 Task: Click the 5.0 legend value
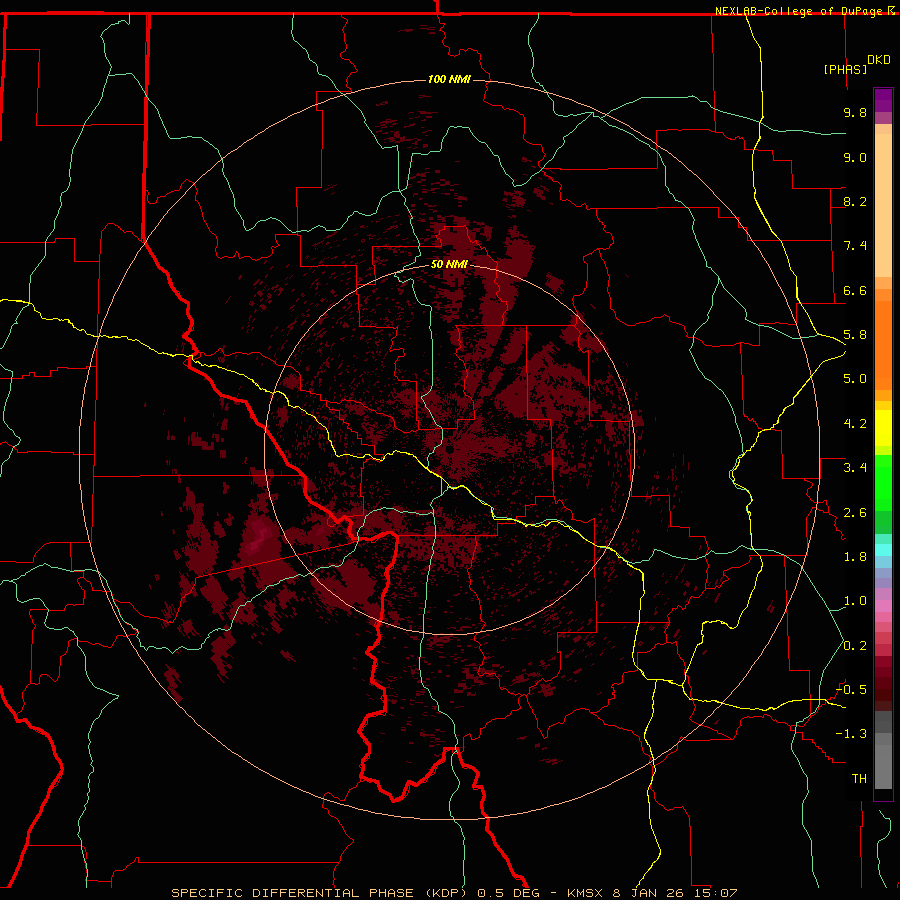tap(855, 379)
